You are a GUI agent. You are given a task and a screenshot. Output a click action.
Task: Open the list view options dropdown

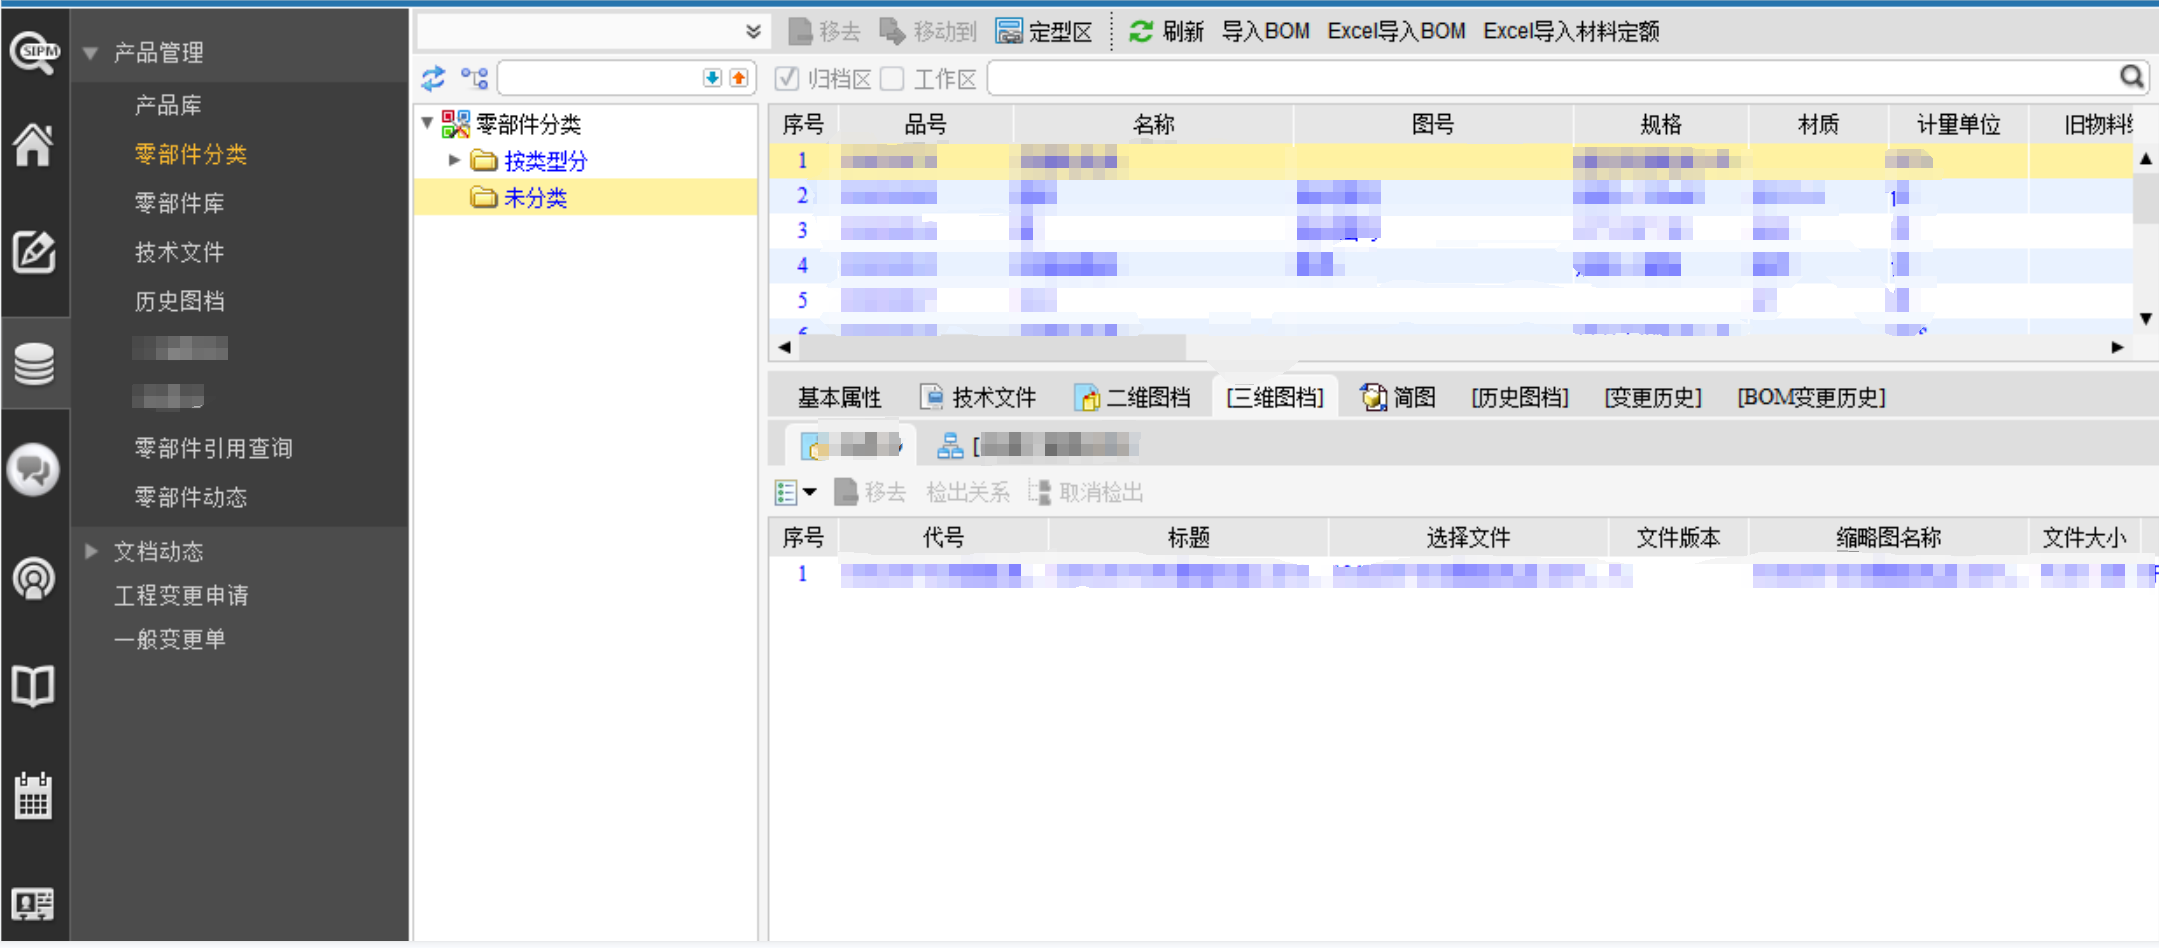tap(796, 492)
